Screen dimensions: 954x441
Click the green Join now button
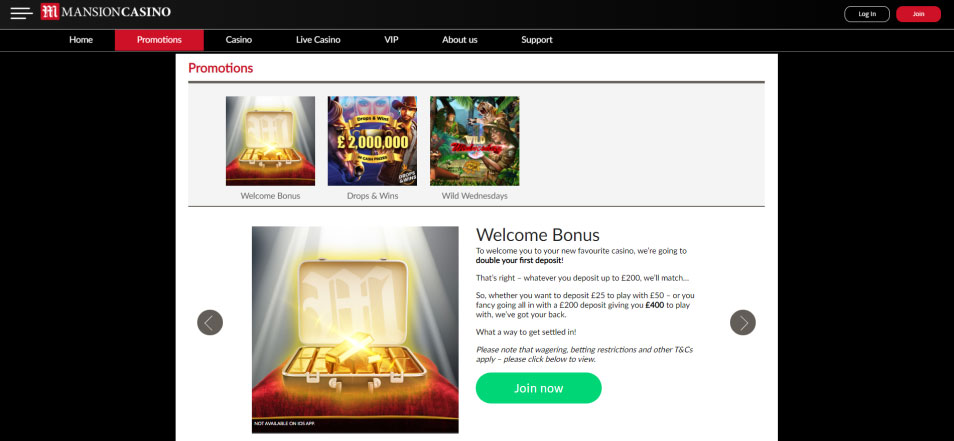tap(538, 388)
